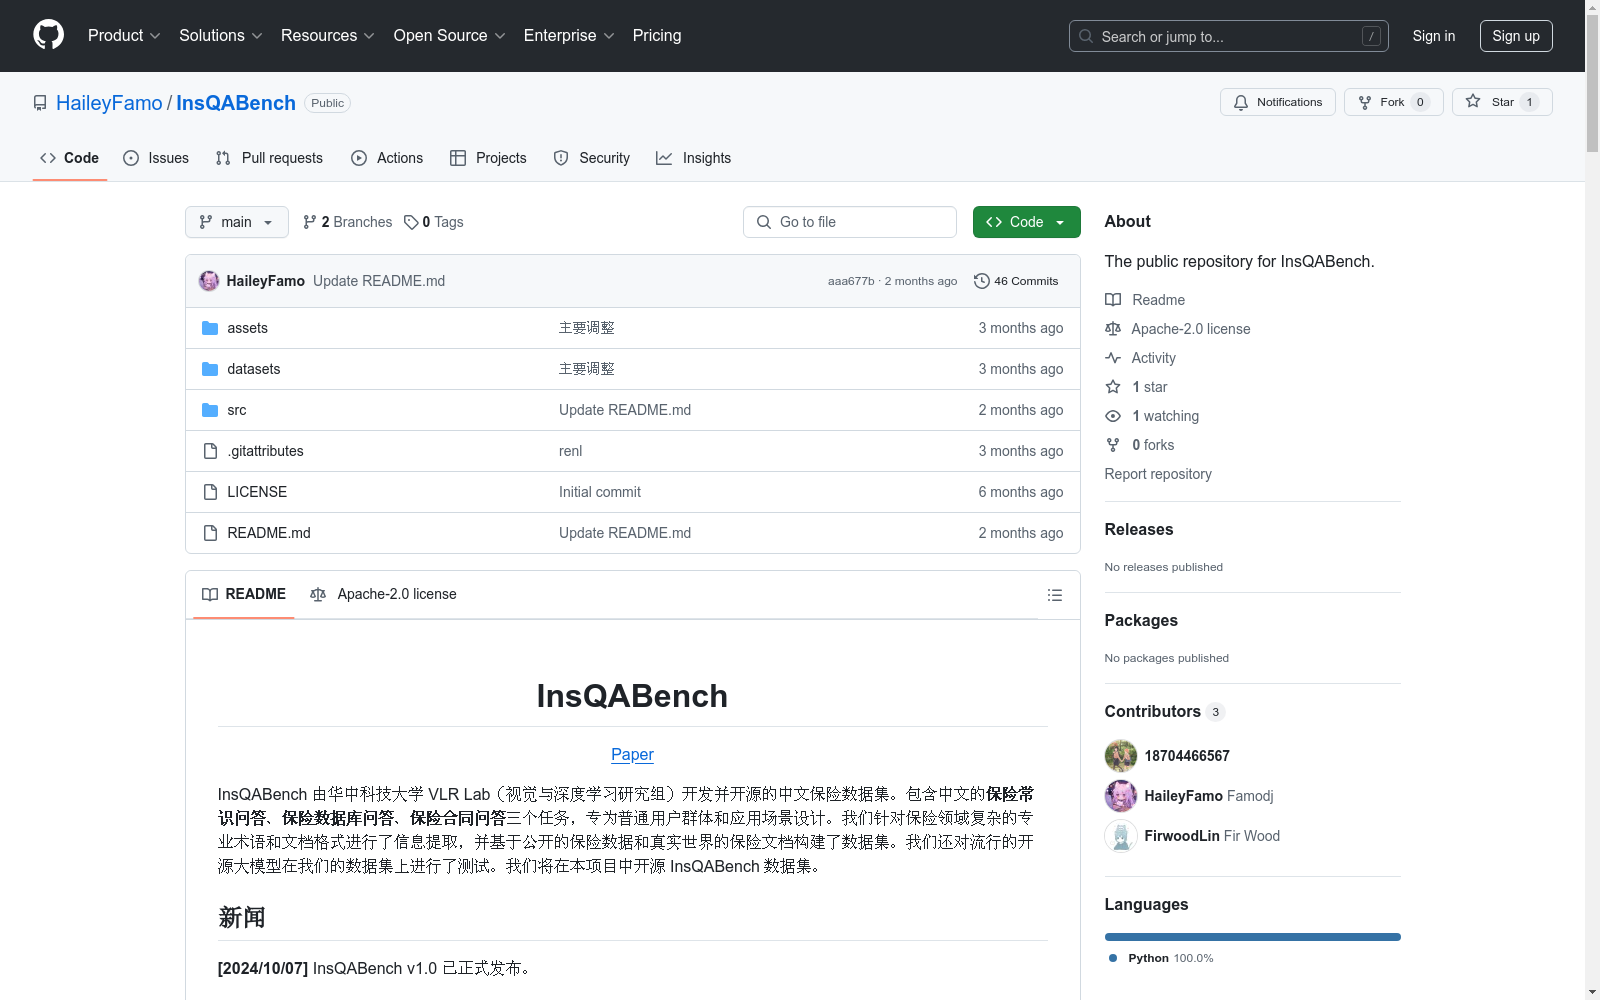Select the README tab
The image size is (1600, 1000).
(x=244, y=594)
